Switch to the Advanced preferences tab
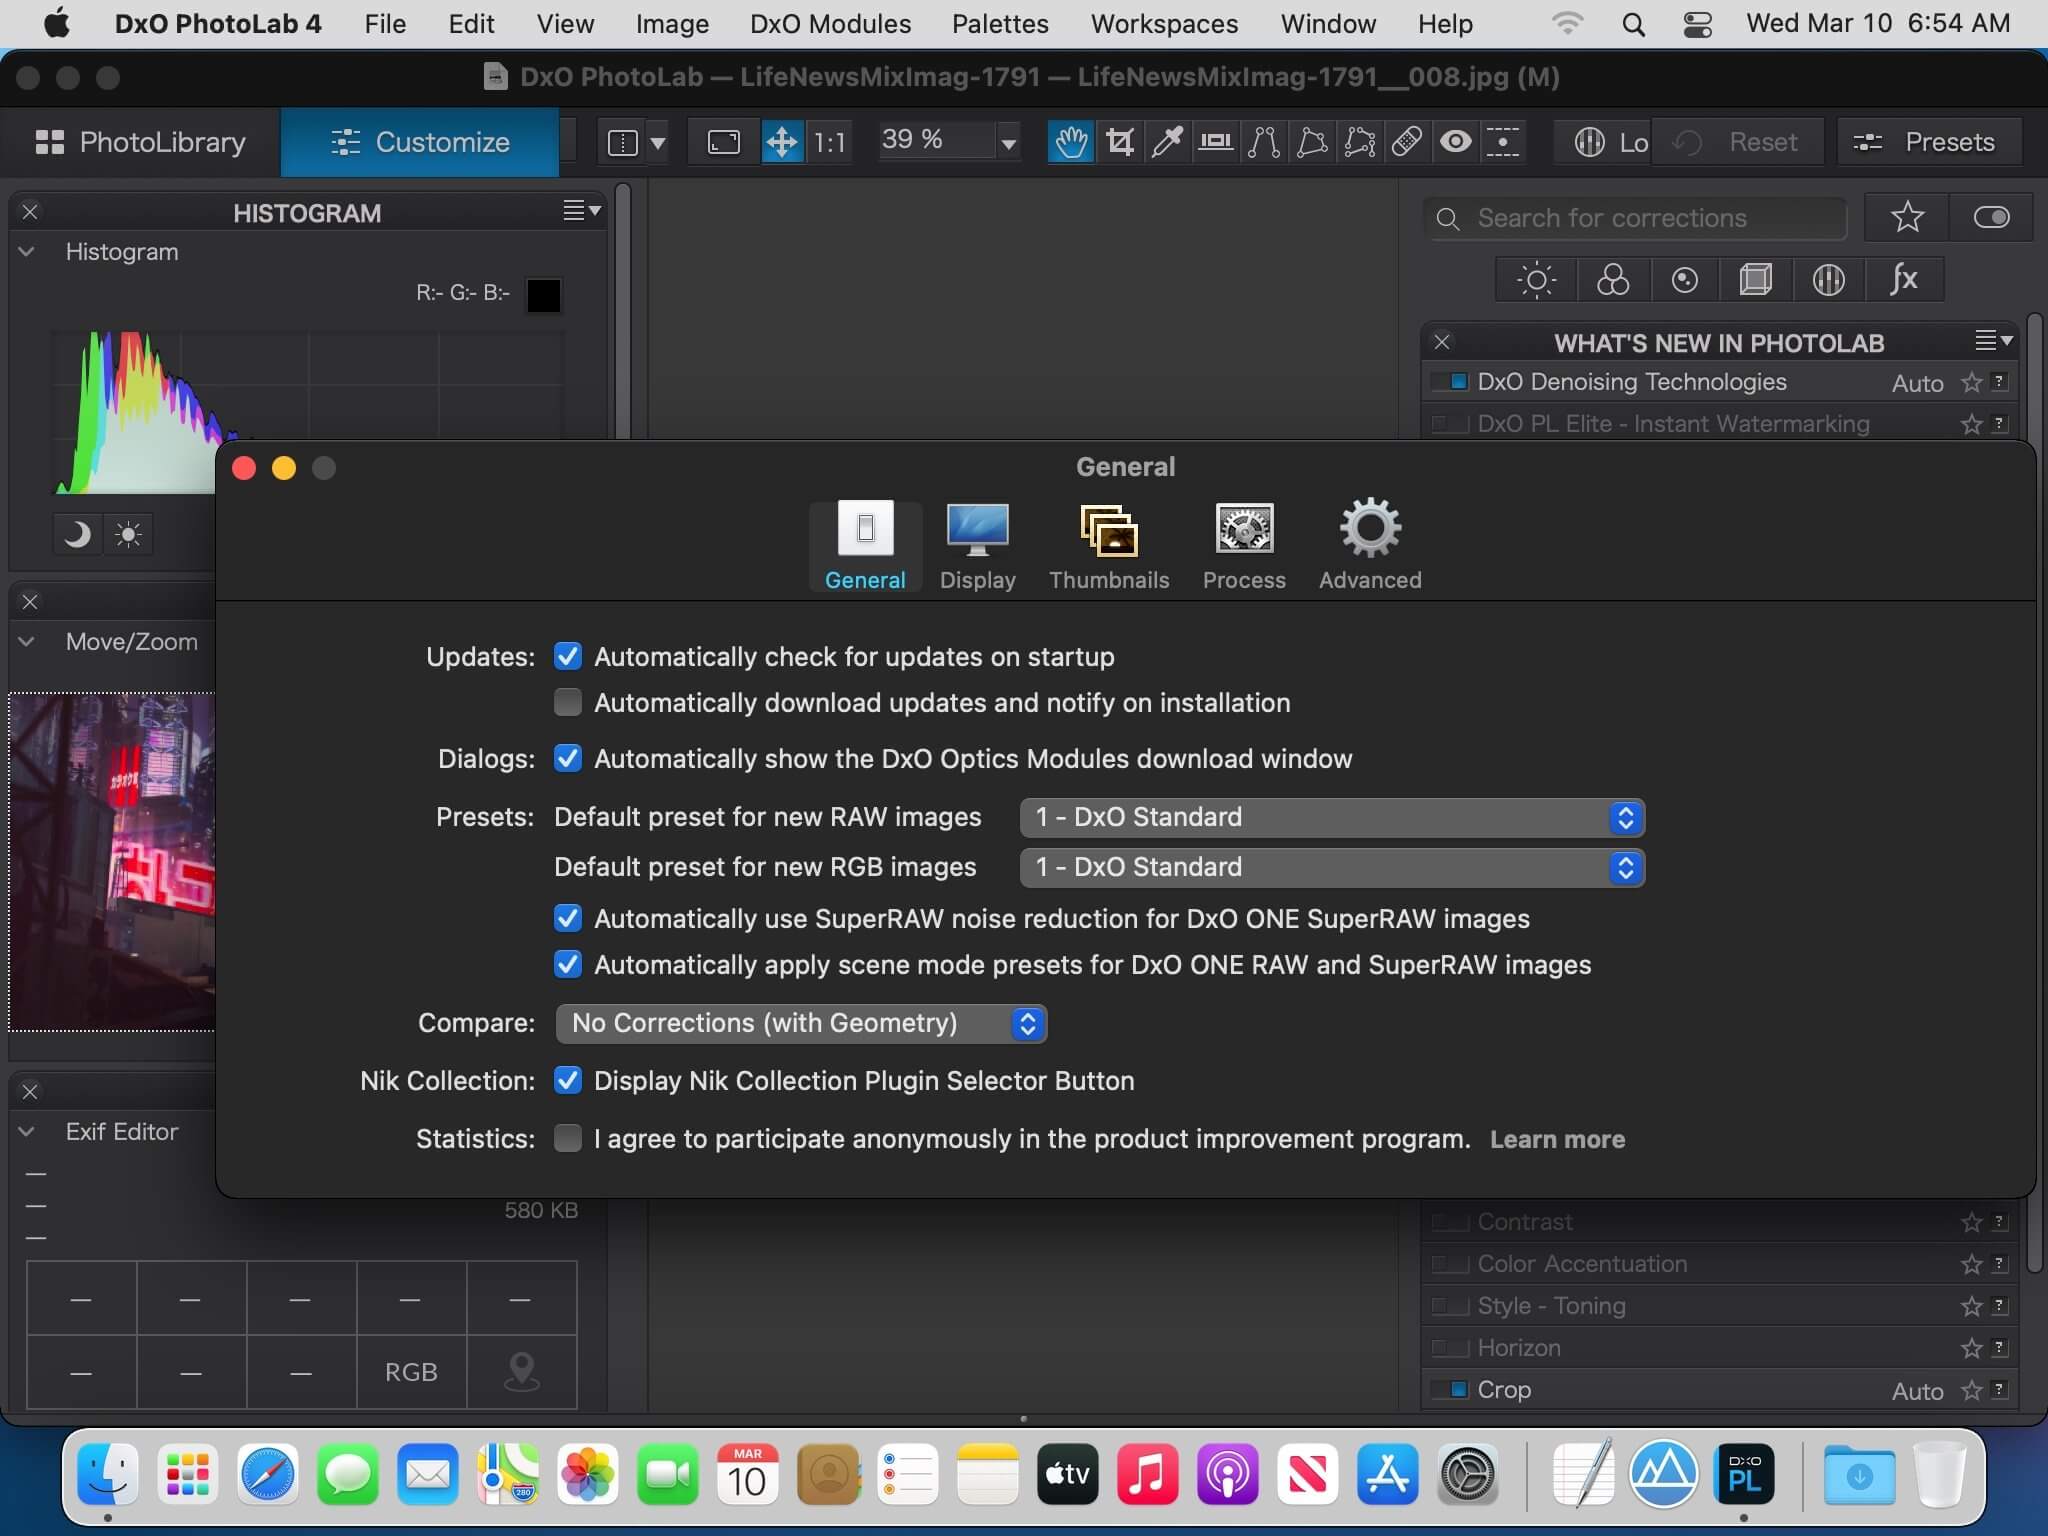This screenshot has width=2048, height=1536. tap(1369, 541)
